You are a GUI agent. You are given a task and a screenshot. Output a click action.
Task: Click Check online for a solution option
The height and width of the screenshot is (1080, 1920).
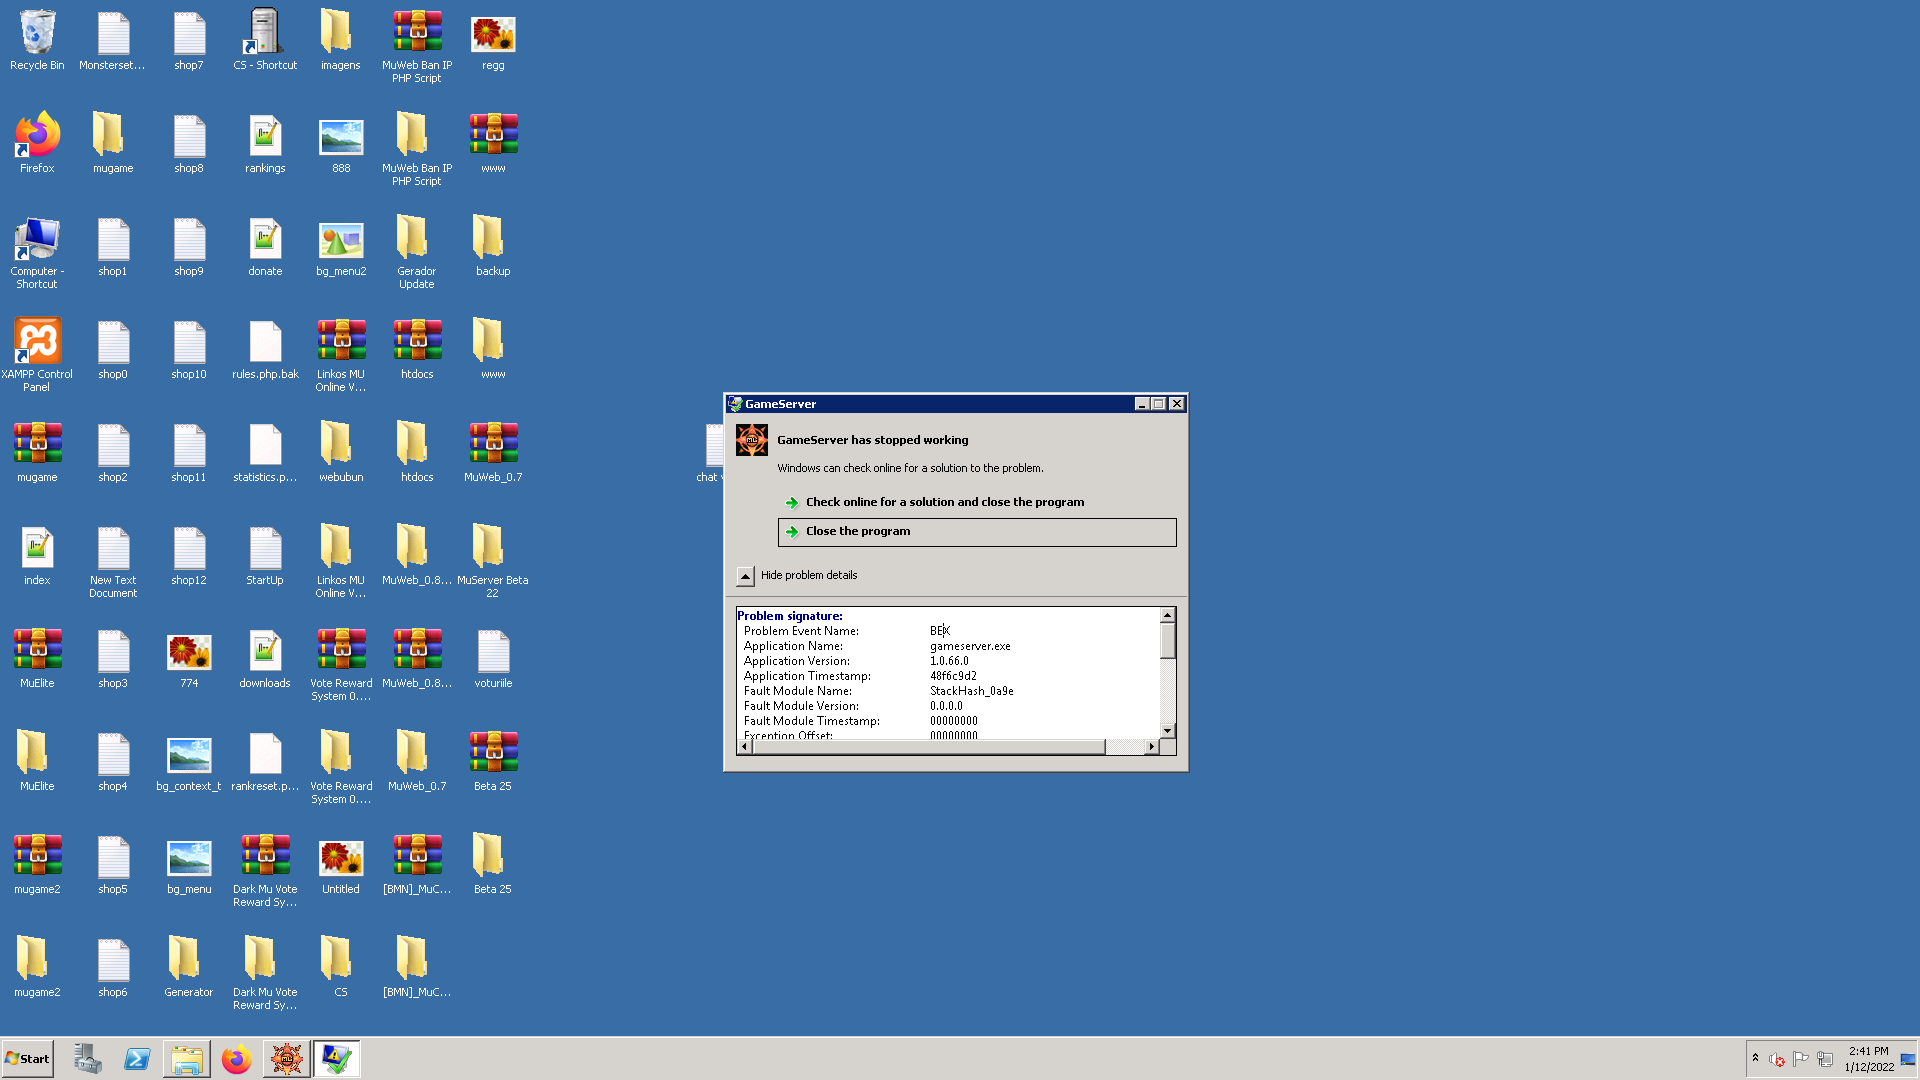944,502
